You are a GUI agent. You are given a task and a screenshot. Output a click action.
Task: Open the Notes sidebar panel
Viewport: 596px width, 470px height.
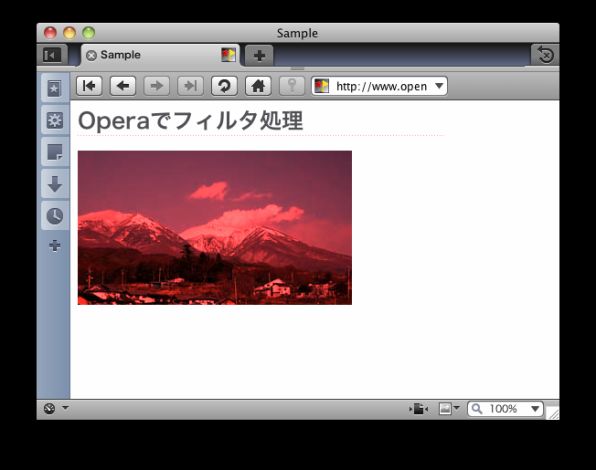click(x=55, y=152)
